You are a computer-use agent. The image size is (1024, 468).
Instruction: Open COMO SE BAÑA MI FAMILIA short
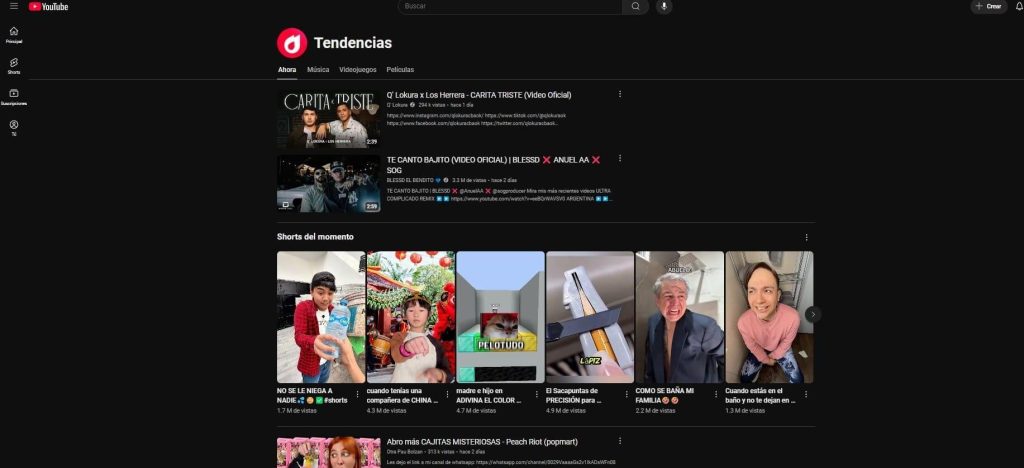tap(679, 317)
